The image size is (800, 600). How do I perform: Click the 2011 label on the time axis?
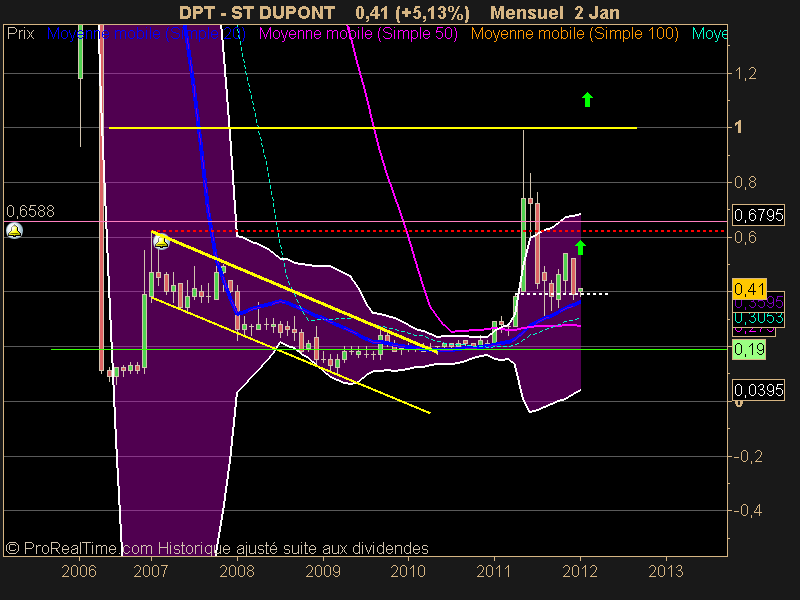(x=494, y=571)
